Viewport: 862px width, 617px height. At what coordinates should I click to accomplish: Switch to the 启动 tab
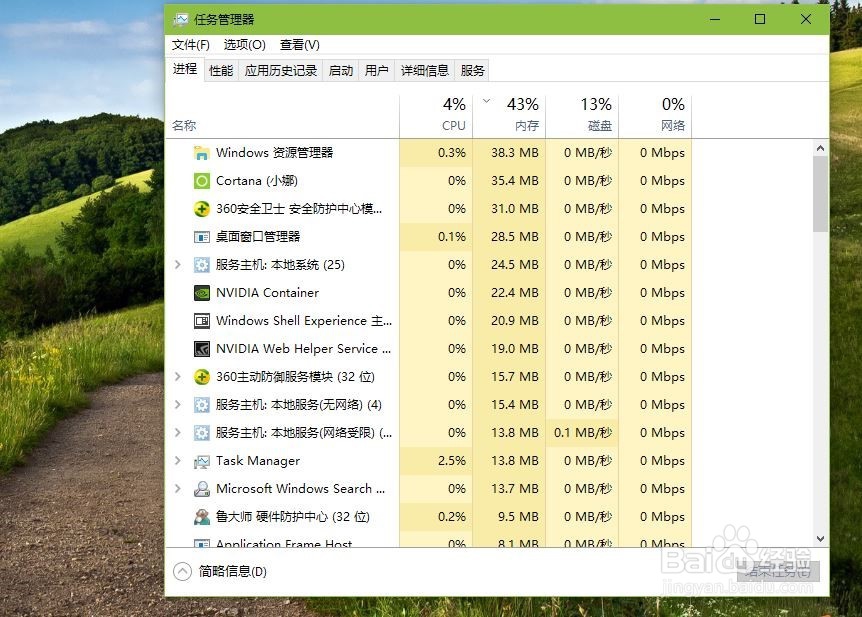pos(341,71)
